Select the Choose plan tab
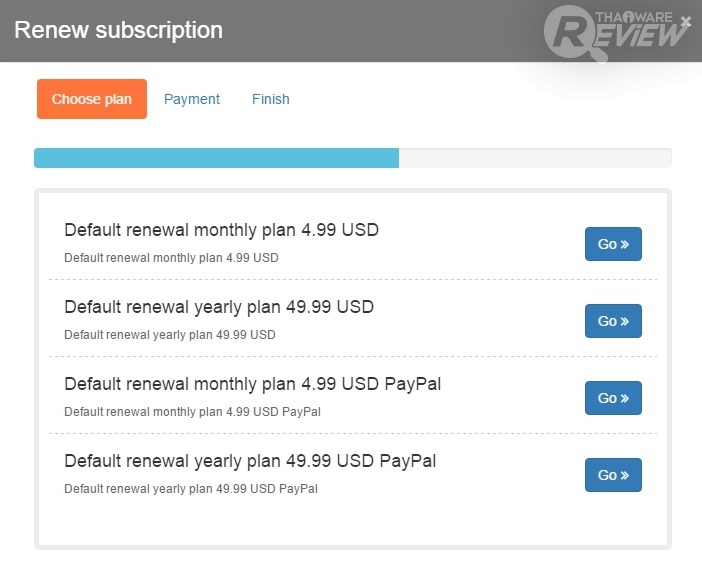 coord(91,99)
